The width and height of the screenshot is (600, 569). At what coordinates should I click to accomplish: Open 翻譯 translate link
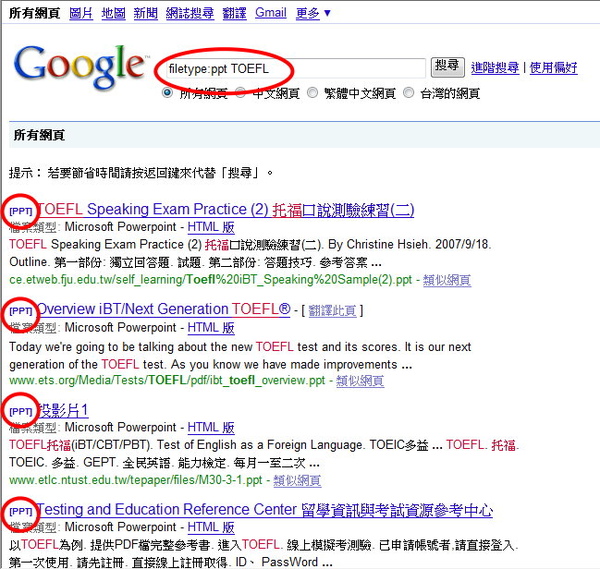coord(235,13)
